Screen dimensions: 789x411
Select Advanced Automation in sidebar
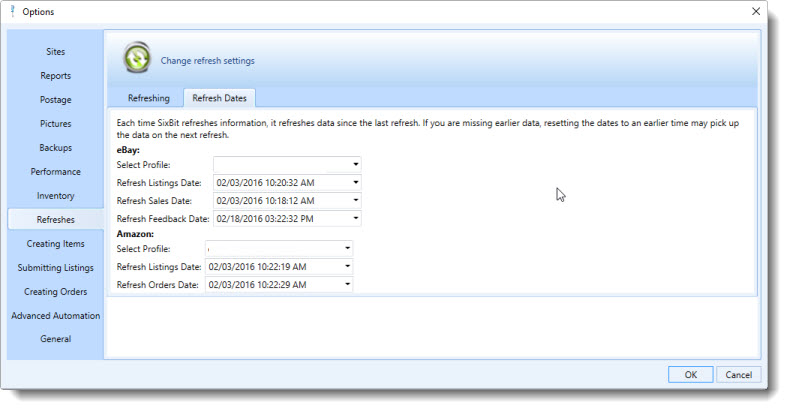click(55, 315)
